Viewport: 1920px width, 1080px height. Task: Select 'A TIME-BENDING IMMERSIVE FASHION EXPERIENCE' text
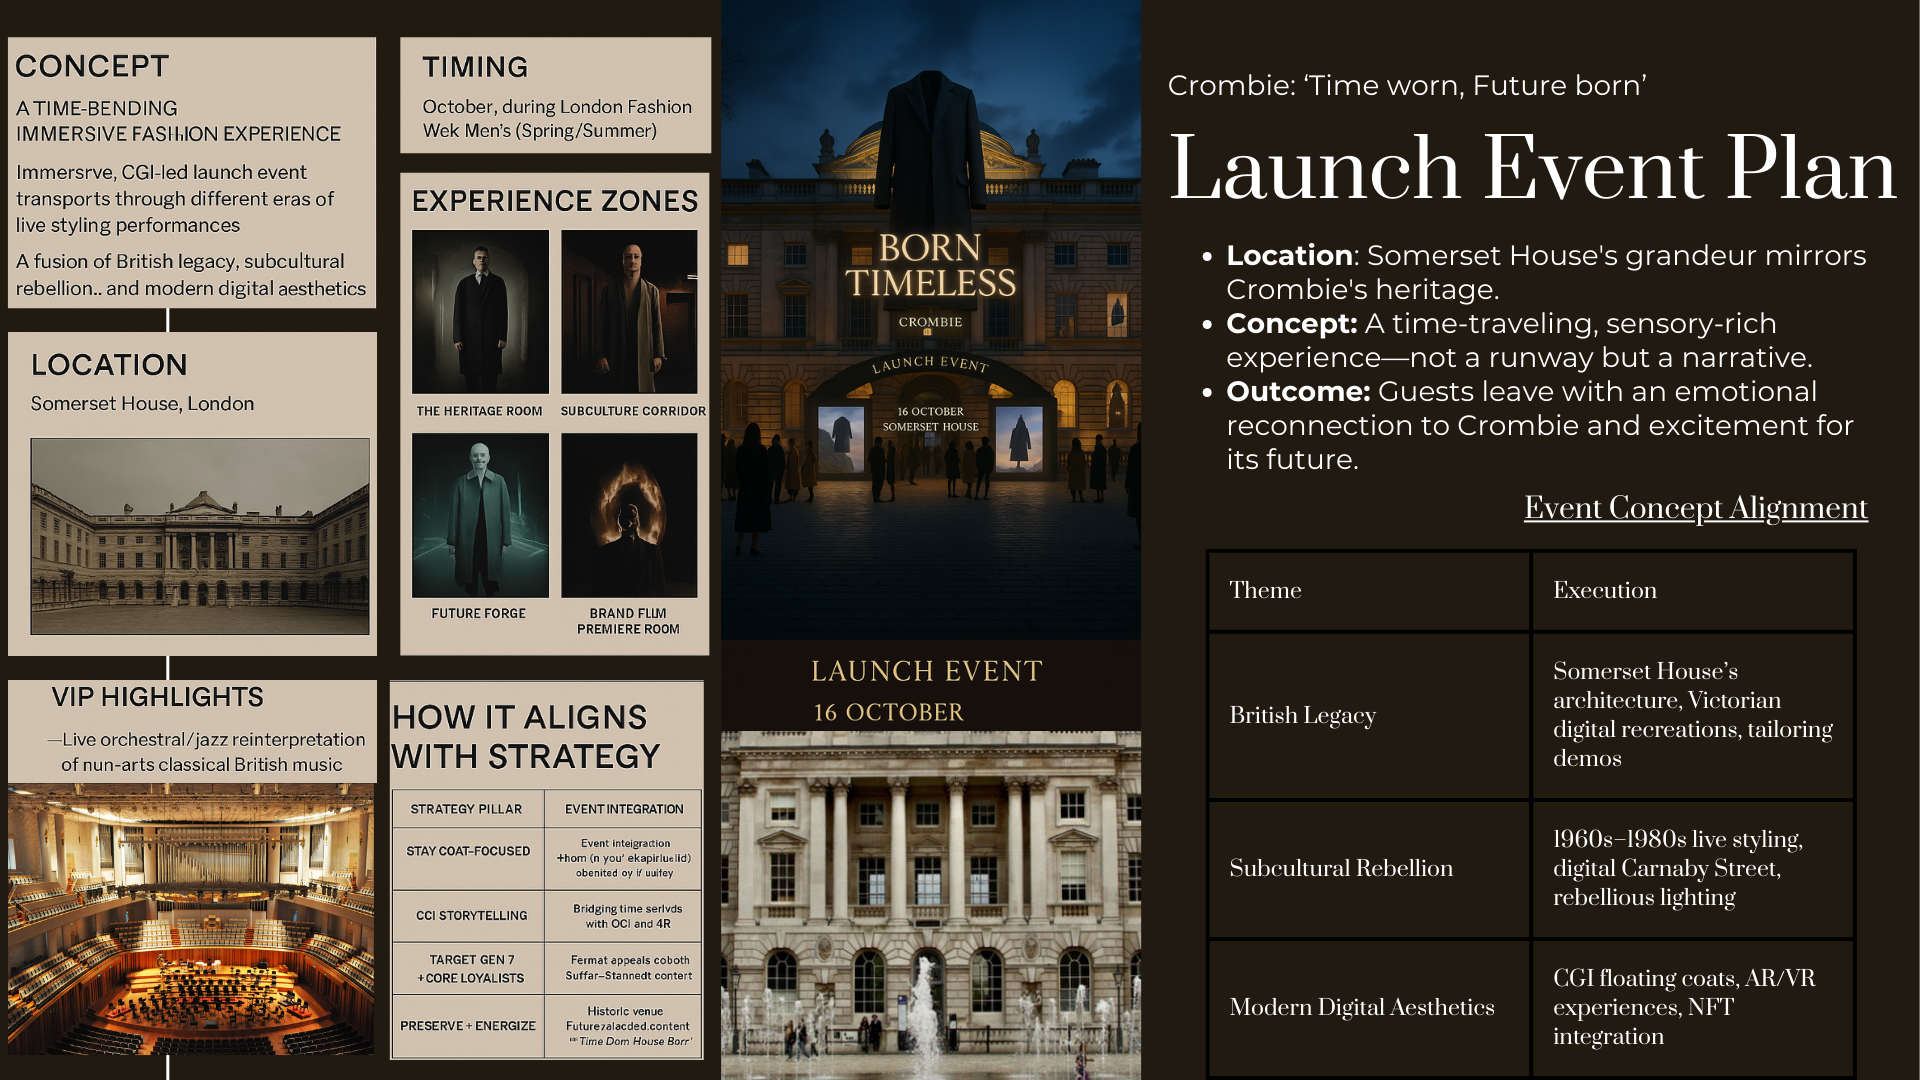tap(178, 121)
